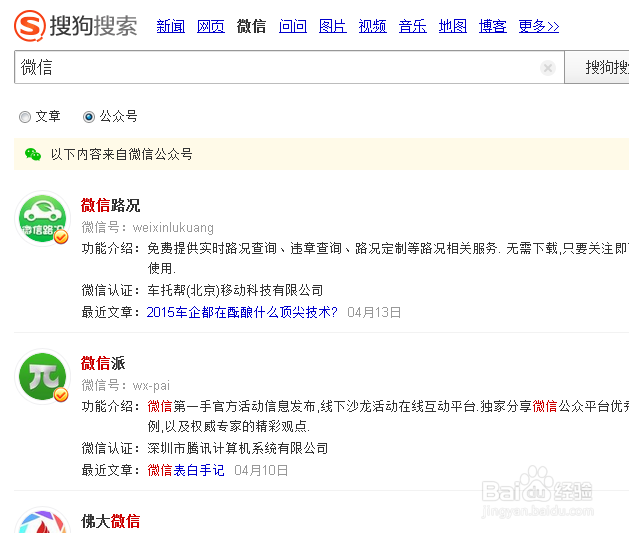Open the 音乐 search tab

[x=412, y=26]
